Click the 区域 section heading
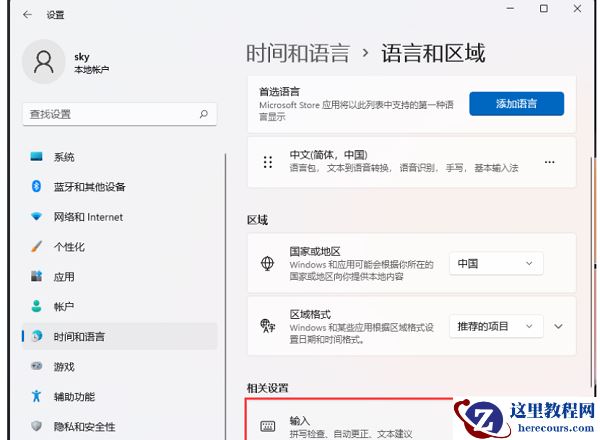The width and height of the screenshot is (600, 440). click(257, 220)
